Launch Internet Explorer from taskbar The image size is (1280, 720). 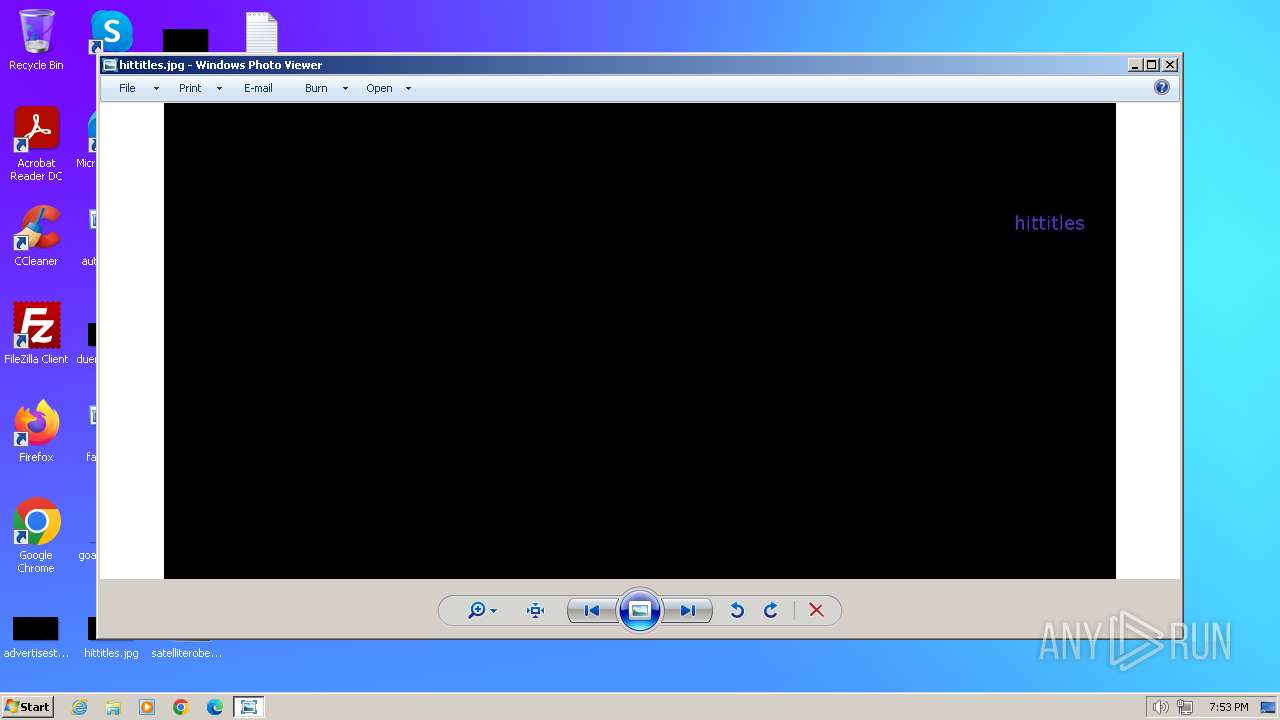tap(79, 707)
